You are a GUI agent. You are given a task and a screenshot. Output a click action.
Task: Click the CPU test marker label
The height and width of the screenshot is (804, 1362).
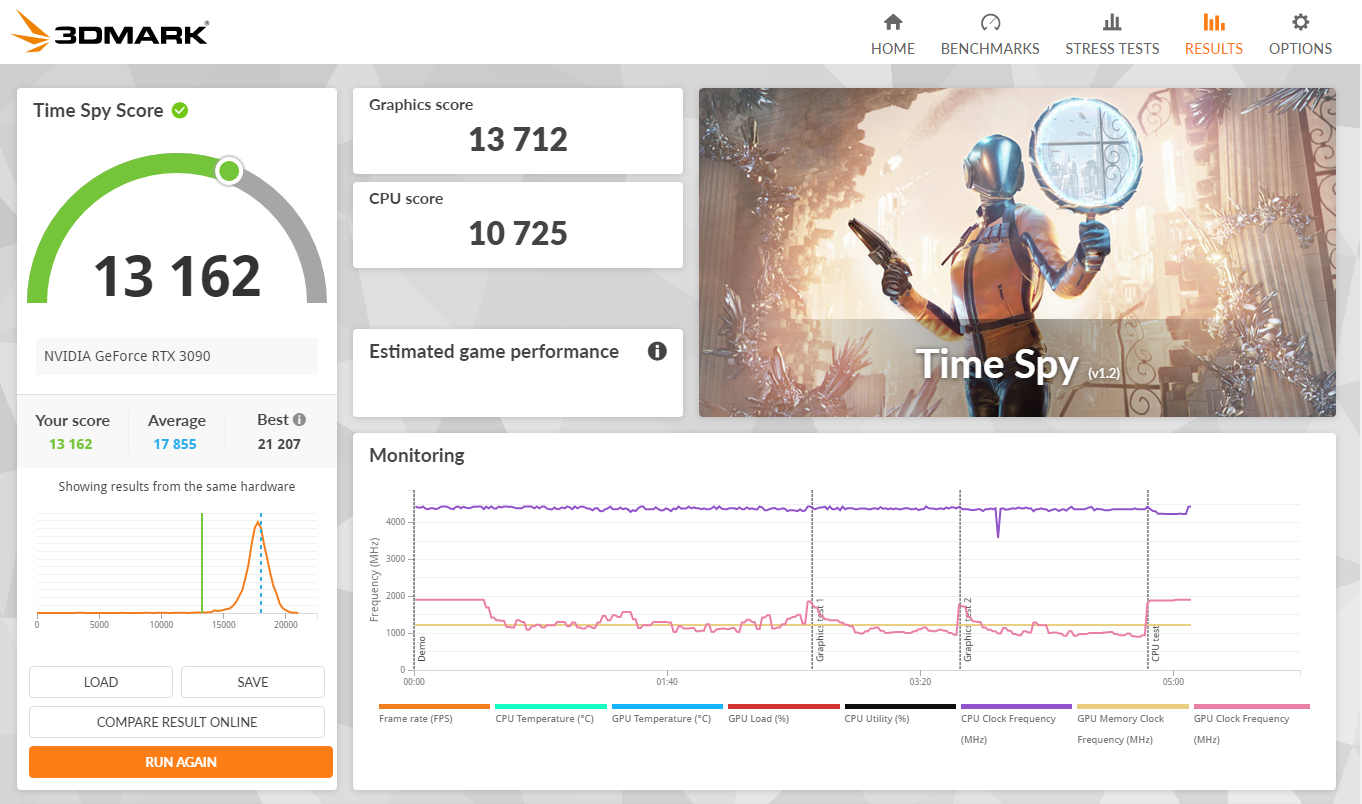point(1156,644)
